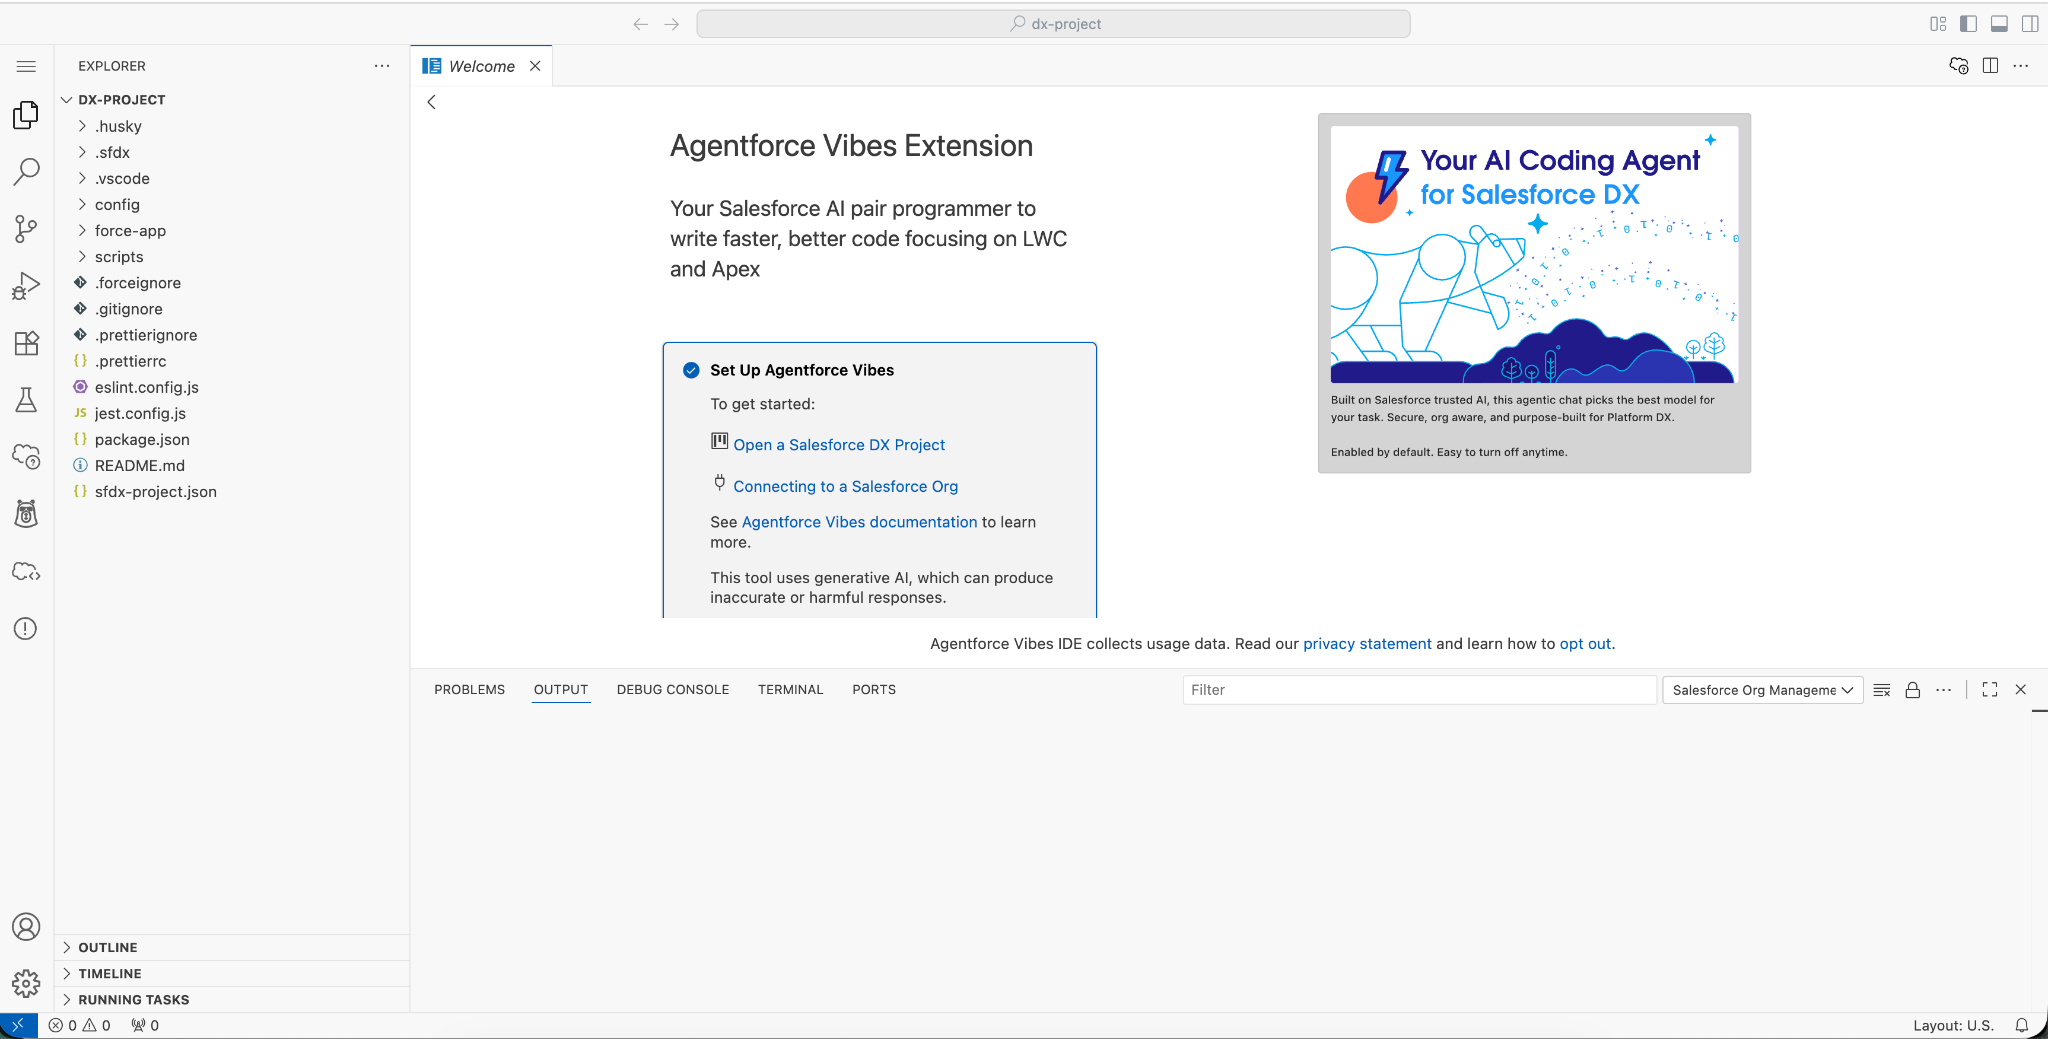Image resolution: width=2048 pixels, height=1039 pixels.
Task: Toggle the primary side bar visibility
Action: (x=1968, y=24)
